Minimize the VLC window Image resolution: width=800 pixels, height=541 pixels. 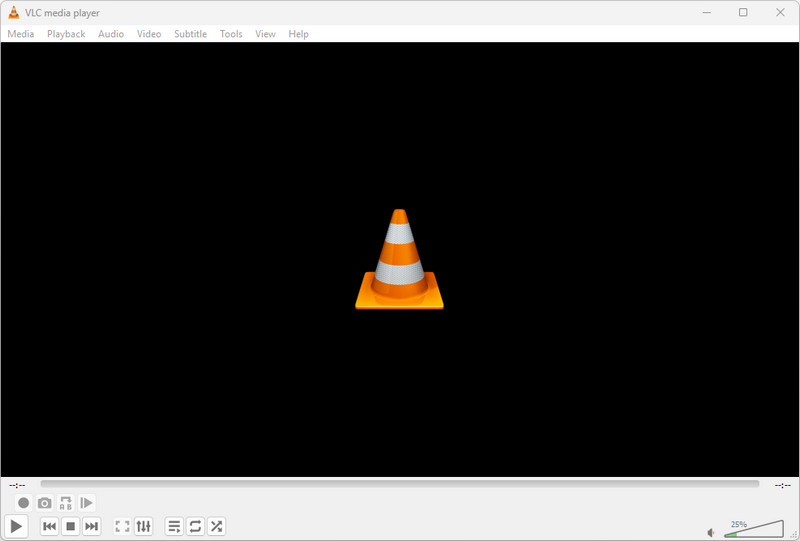point(707,13)
